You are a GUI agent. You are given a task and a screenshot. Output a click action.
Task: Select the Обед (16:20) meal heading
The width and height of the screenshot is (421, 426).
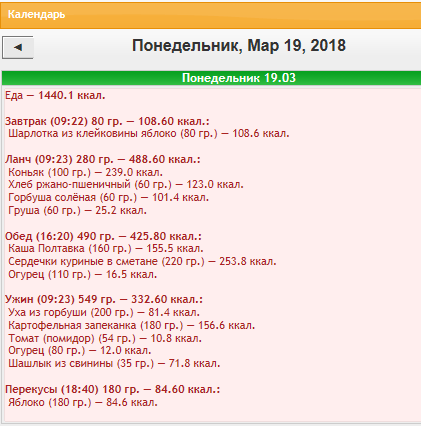103,236
